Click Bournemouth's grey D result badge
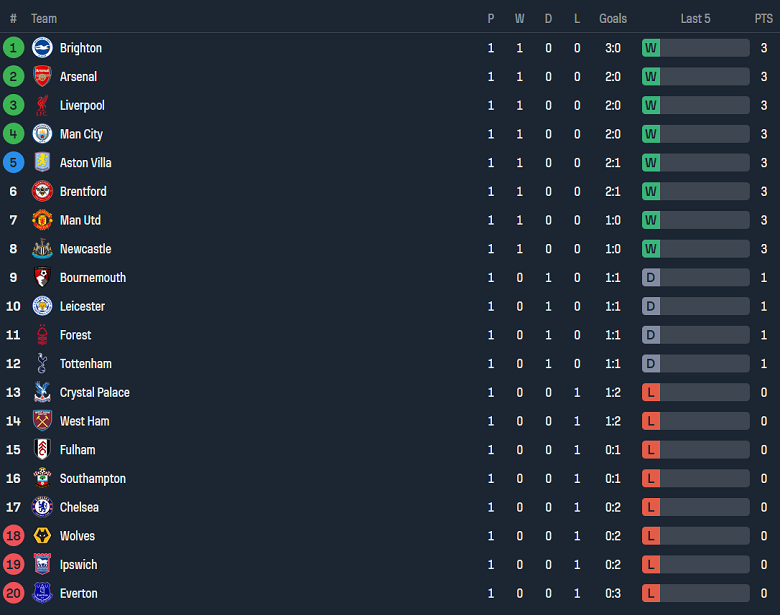The height and width of the screenshot is (615, 780). tap(651, 278)
